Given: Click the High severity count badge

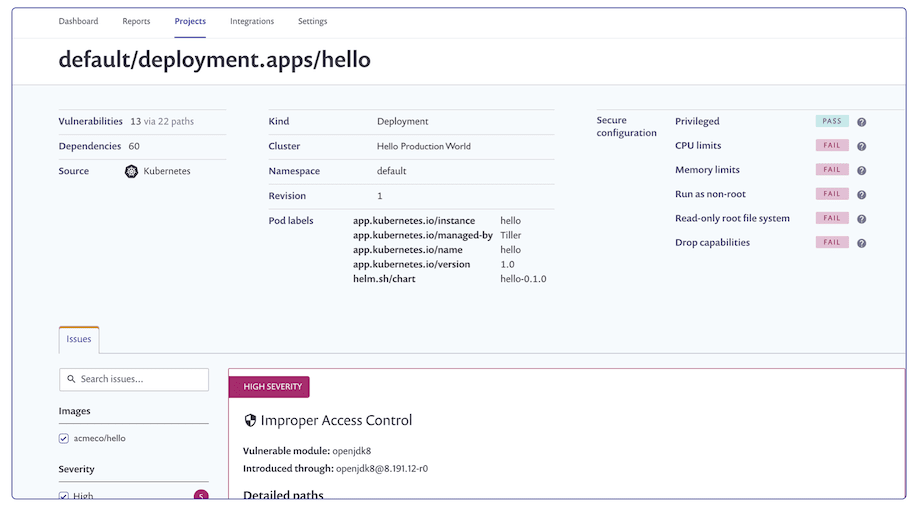Looking at the screenshot, I should [201, 496].
